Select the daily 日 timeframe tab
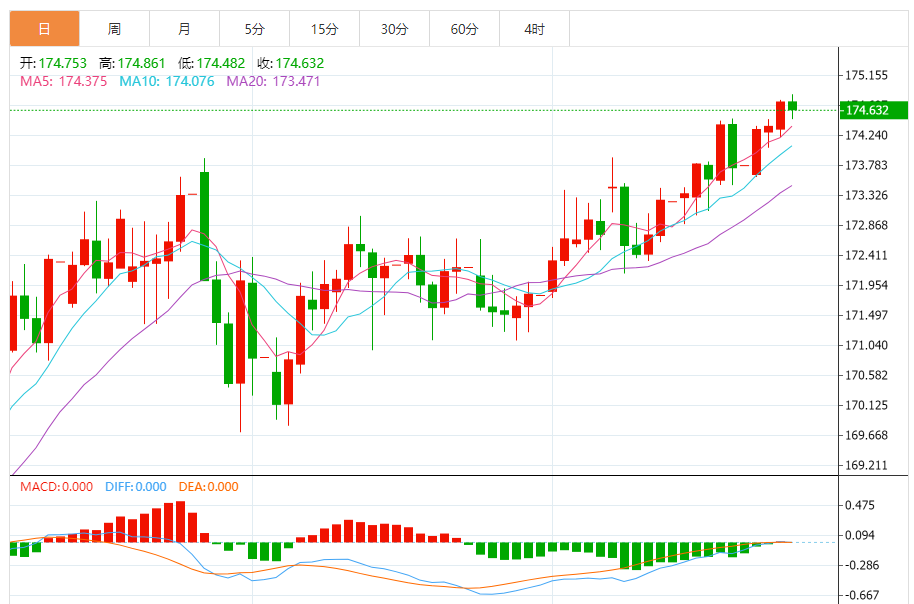 (x=44, y=29)
